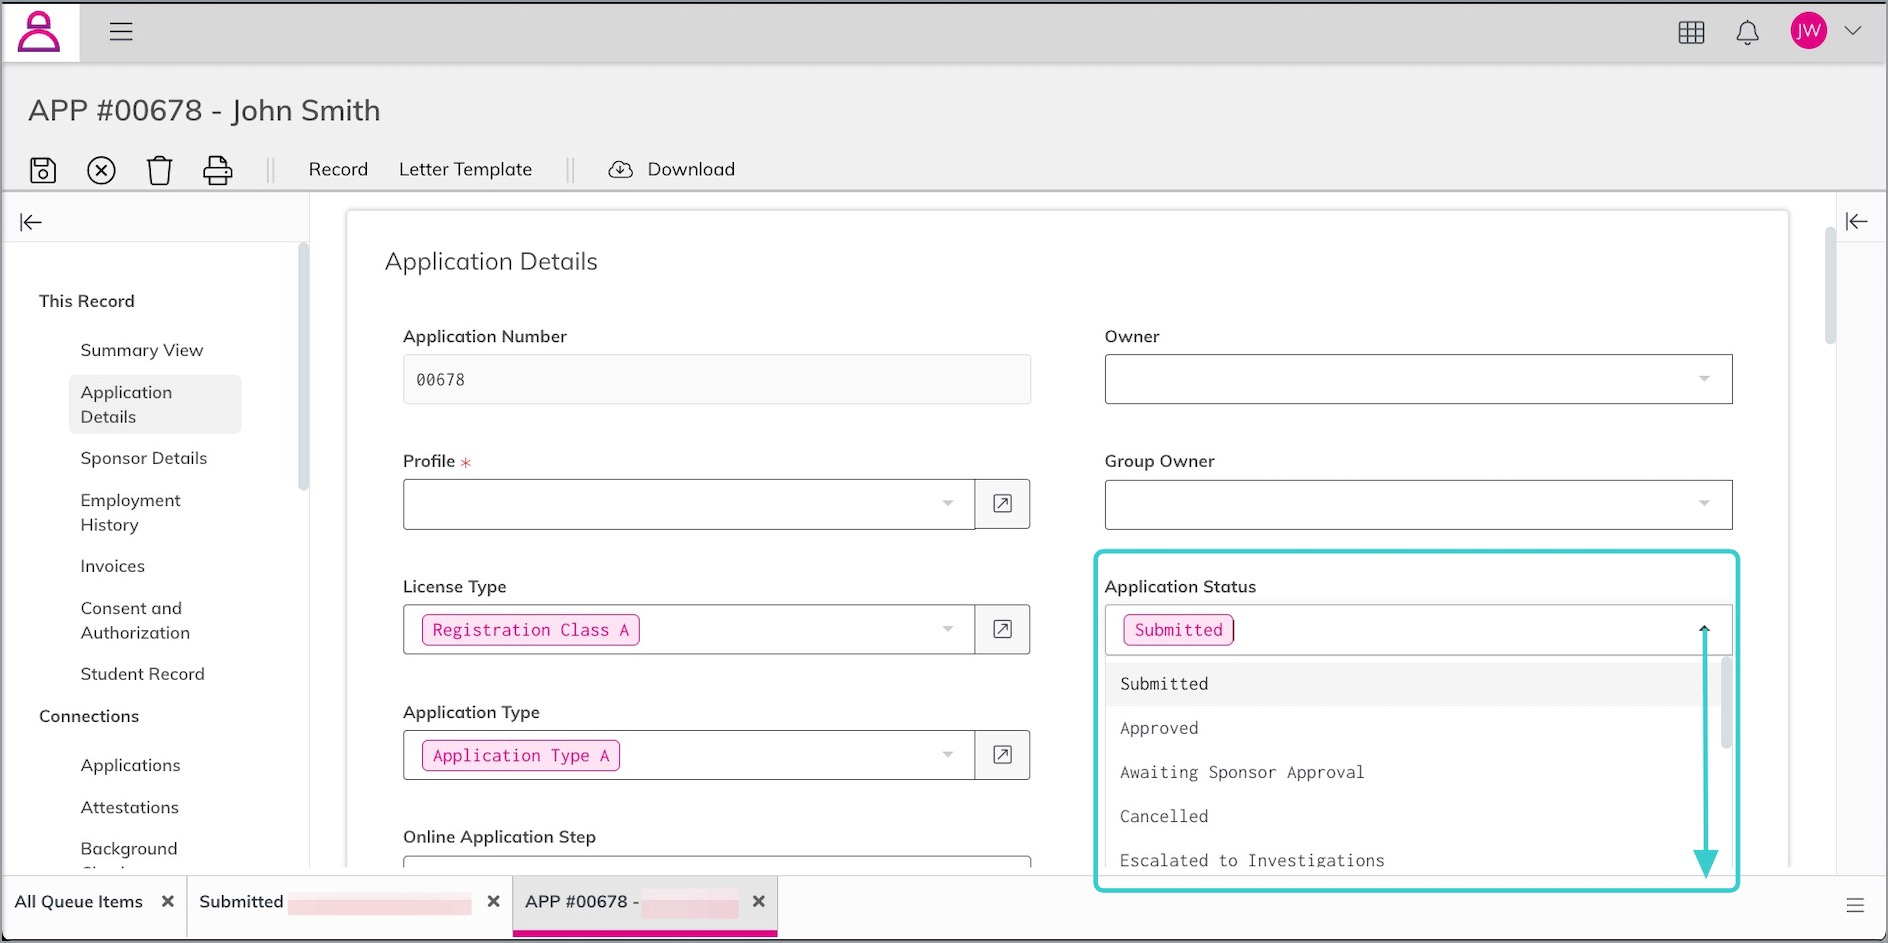Save the record with disk icon
1888x943 pixels.
pyautogui.click(x=43, y=170)
